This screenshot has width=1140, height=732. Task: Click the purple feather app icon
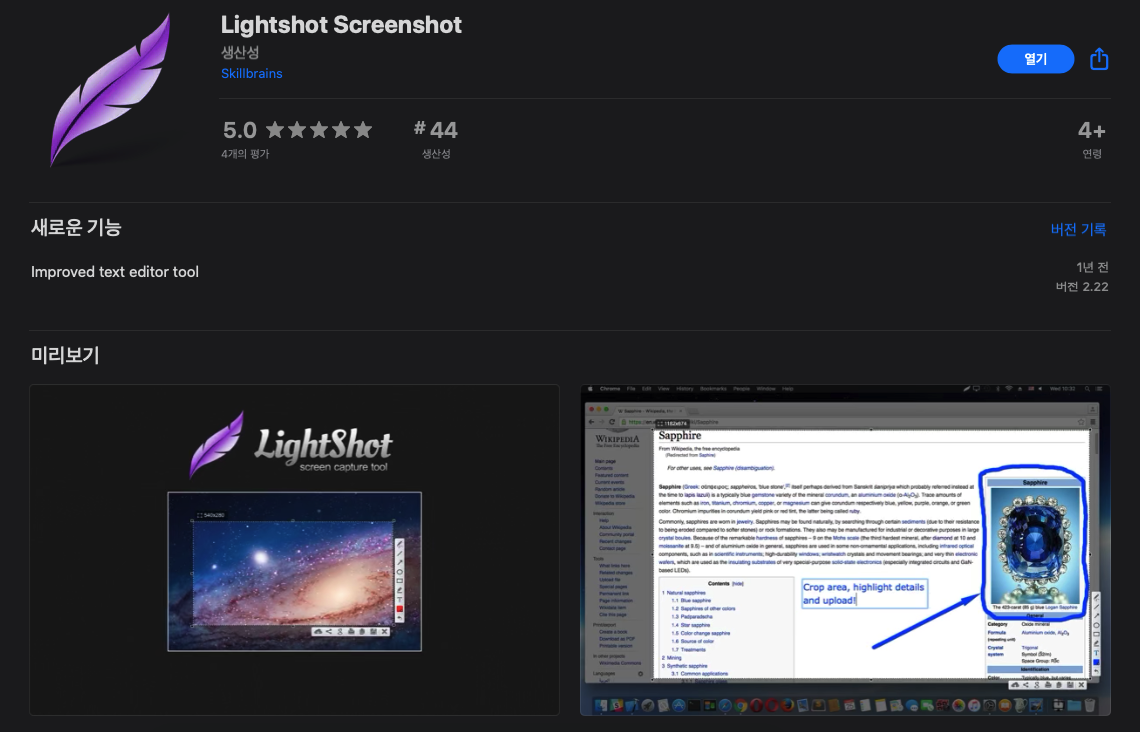[x=111, y=89]
